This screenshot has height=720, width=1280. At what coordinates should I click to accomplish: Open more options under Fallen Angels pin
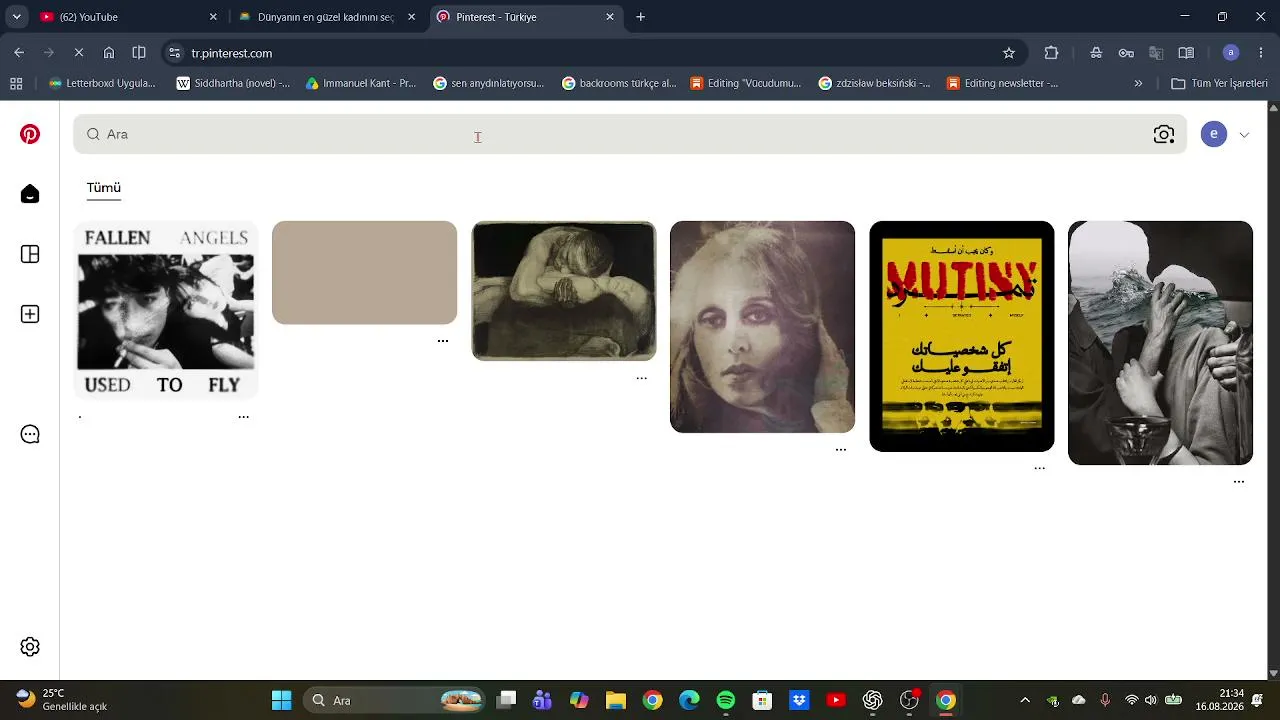243,416
